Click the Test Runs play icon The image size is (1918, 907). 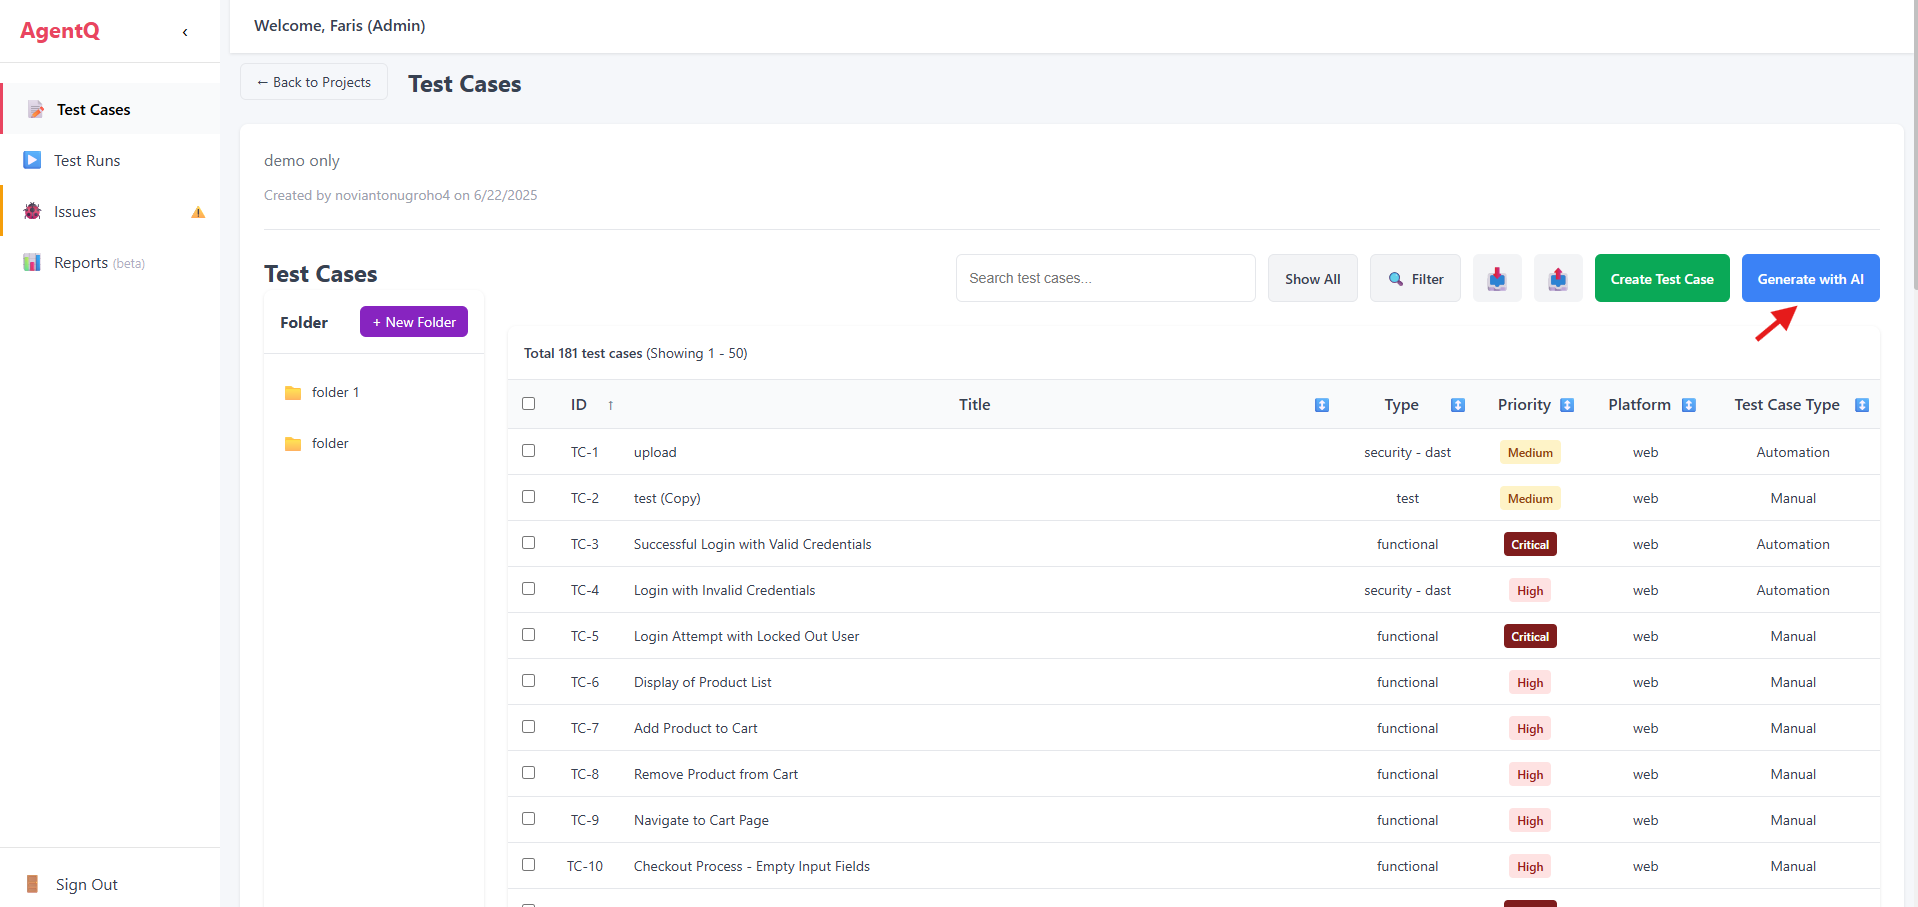30,160
